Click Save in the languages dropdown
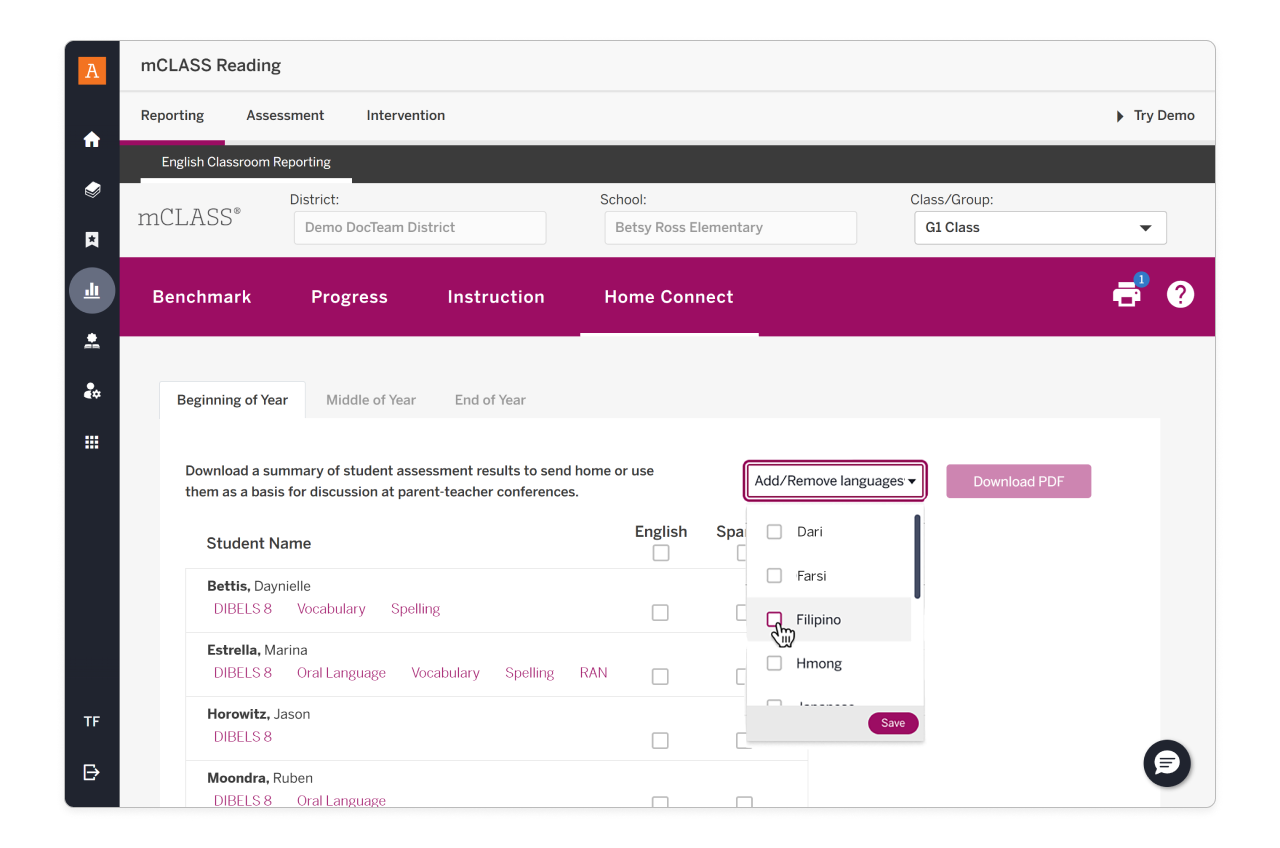1280x848 pixels. coord(893,723)
